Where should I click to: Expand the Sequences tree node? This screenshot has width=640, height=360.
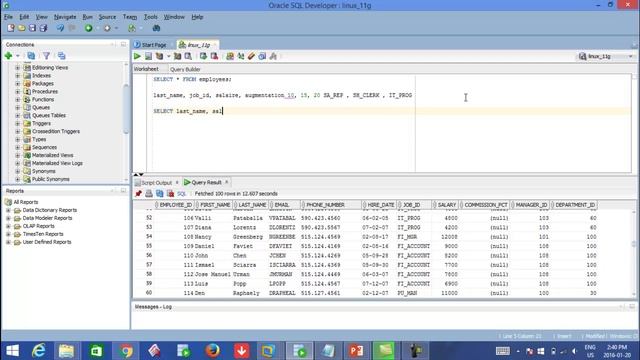click(x=18, y=147)
